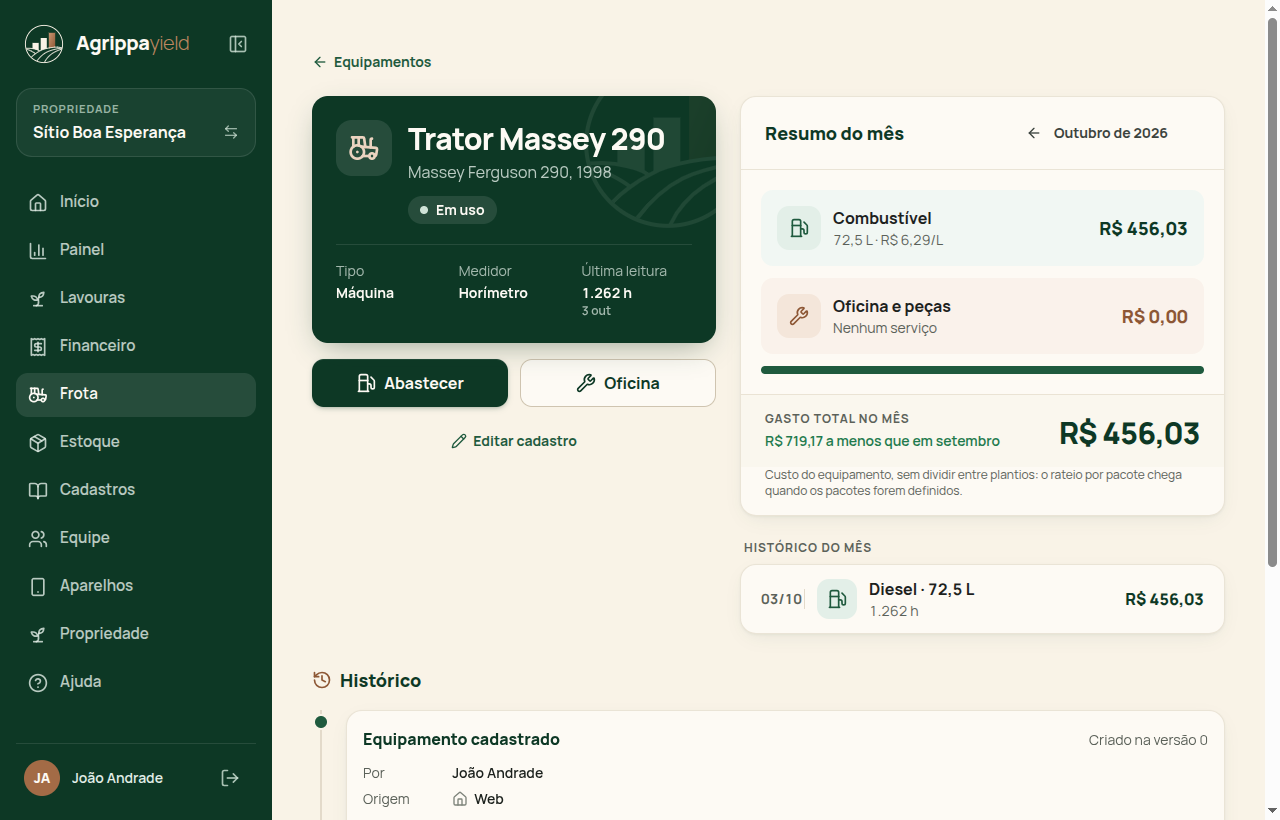Switch property via Sítio Boa Esperança selector
Viewport: 1280px width, 820px height.
(136, 122)
